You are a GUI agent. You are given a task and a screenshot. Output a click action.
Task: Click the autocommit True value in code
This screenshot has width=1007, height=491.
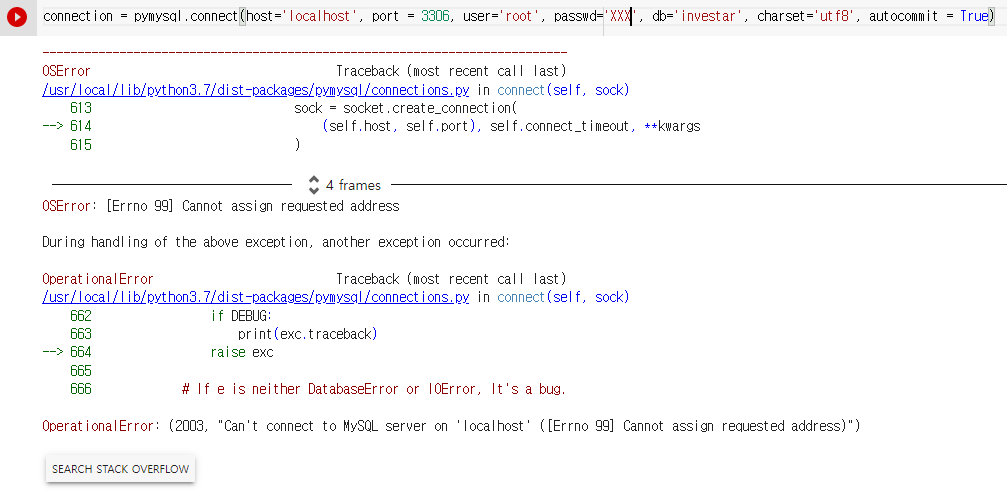tap(974, 17)
